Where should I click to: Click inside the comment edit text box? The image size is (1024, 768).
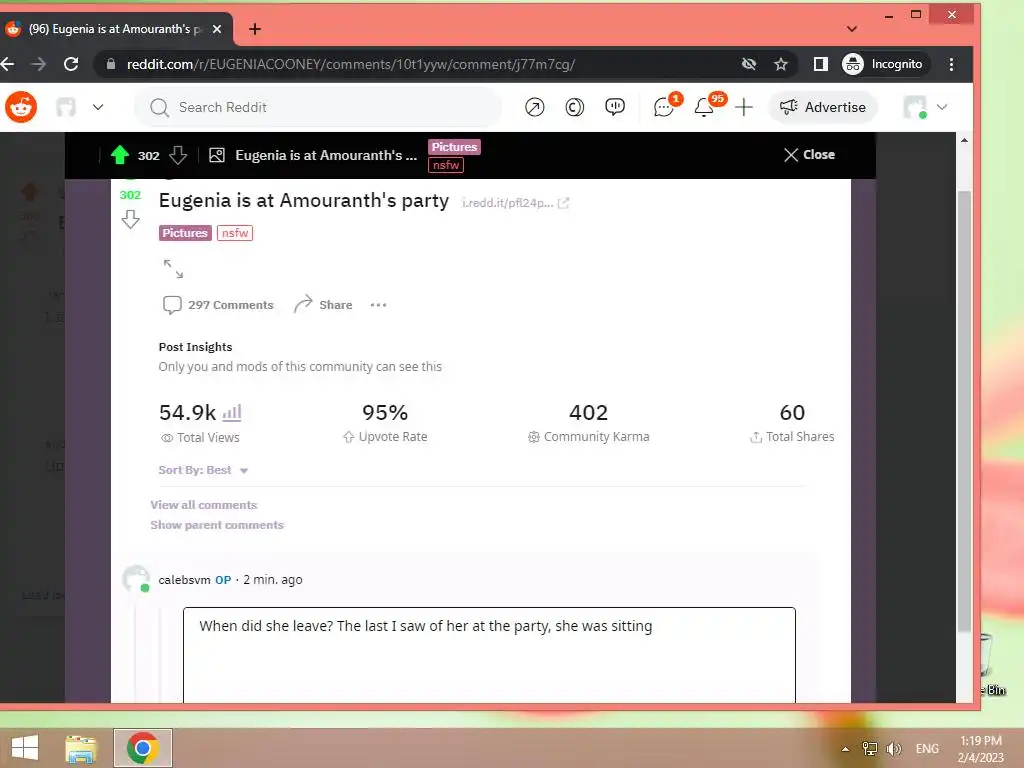(489, 655)
